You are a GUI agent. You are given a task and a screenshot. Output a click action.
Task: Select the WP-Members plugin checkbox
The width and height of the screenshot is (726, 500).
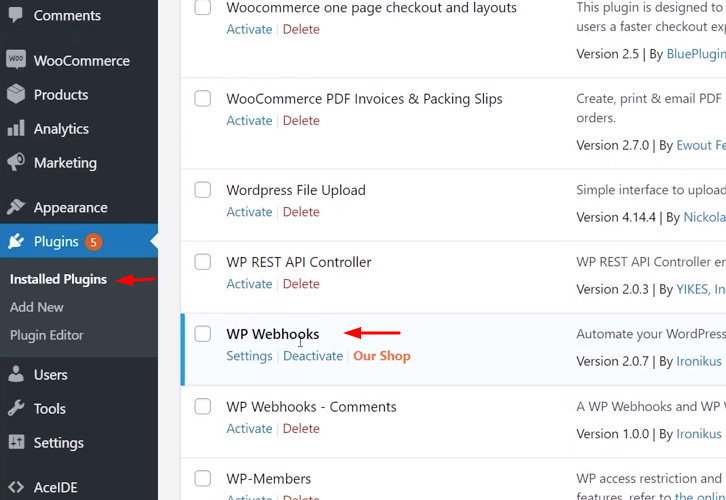(x=202, y=478)
